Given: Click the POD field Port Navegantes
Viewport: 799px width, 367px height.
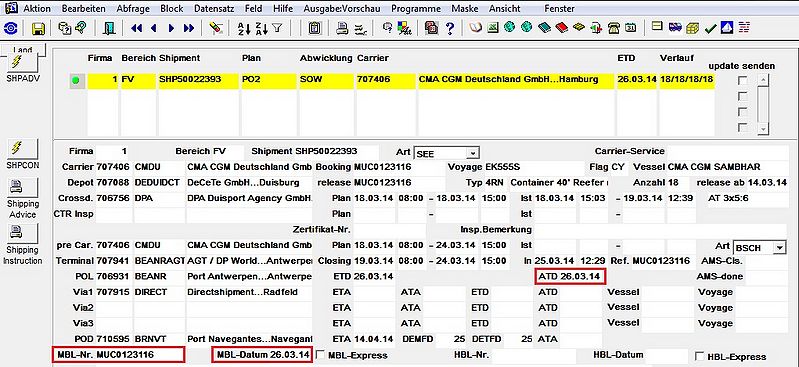Looking at the screenshot, I should 250,339.
